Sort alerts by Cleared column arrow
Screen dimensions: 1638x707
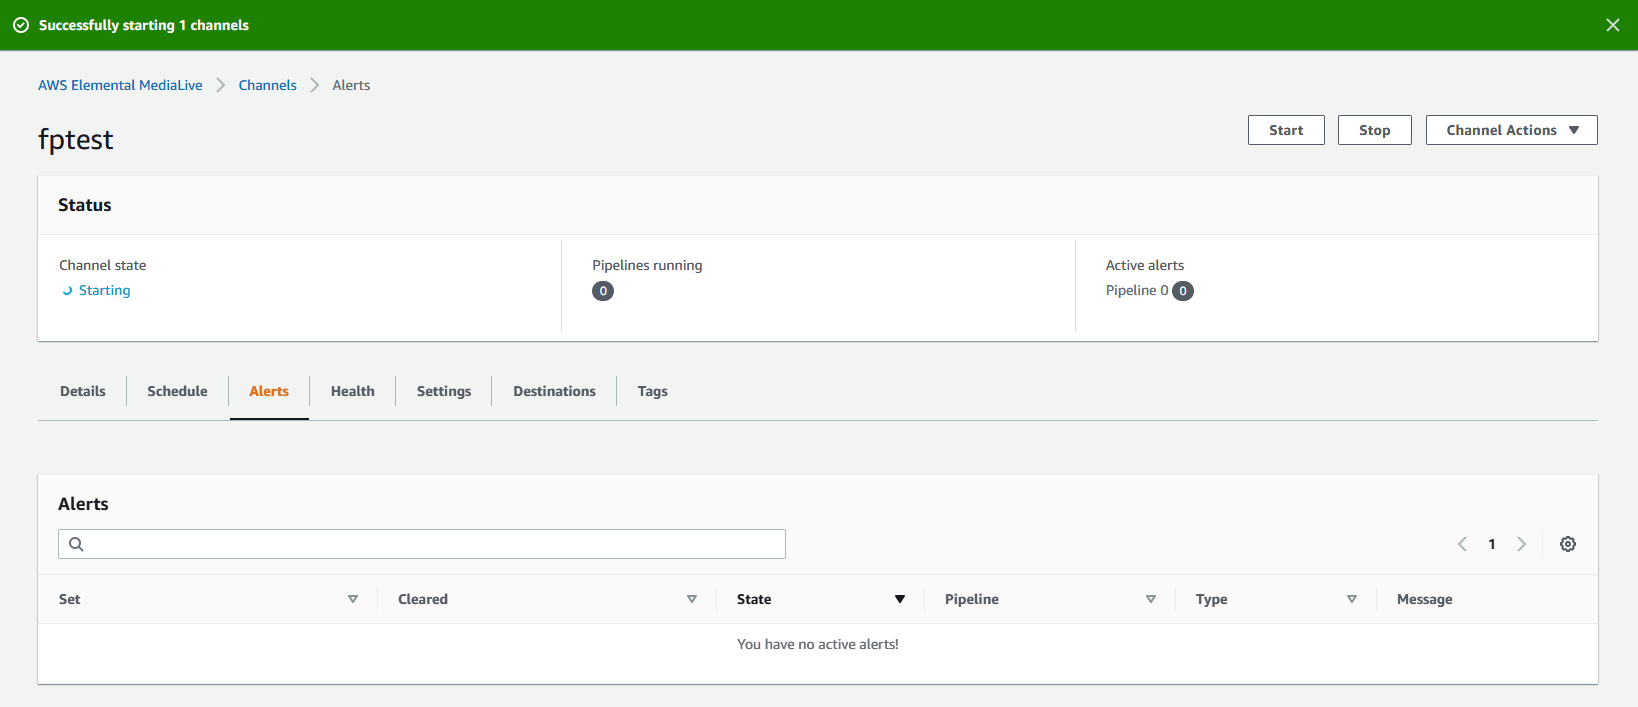(x=691, y=599)
